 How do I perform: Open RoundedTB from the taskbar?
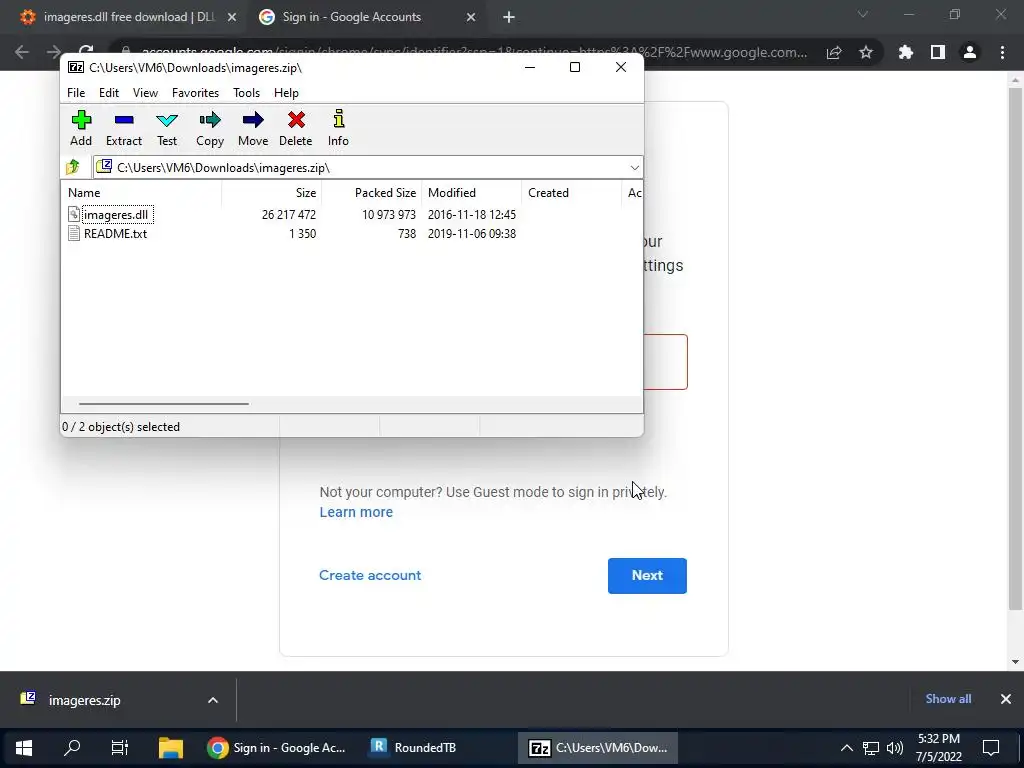tap(414, 748)
